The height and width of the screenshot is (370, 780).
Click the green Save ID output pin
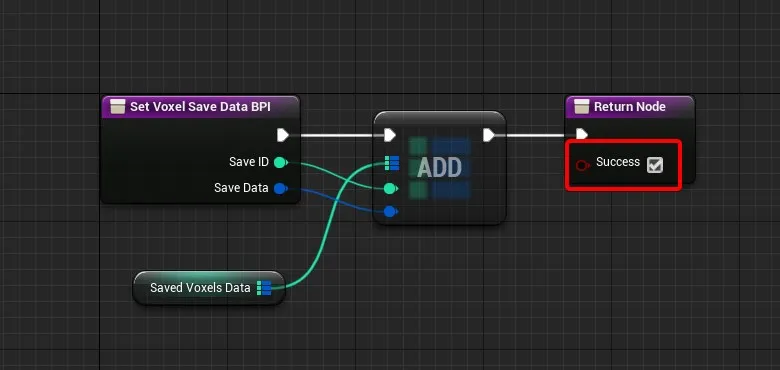pos(281,162)
